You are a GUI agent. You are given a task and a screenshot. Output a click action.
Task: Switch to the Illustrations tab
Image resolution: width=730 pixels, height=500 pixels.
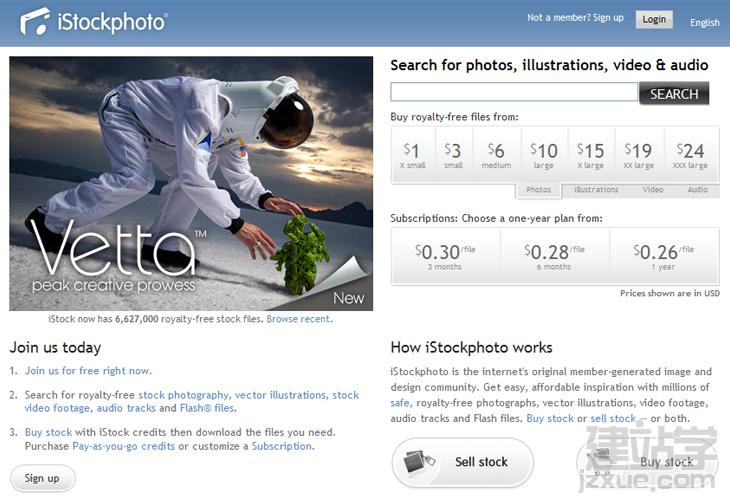[x=596, y=189]
